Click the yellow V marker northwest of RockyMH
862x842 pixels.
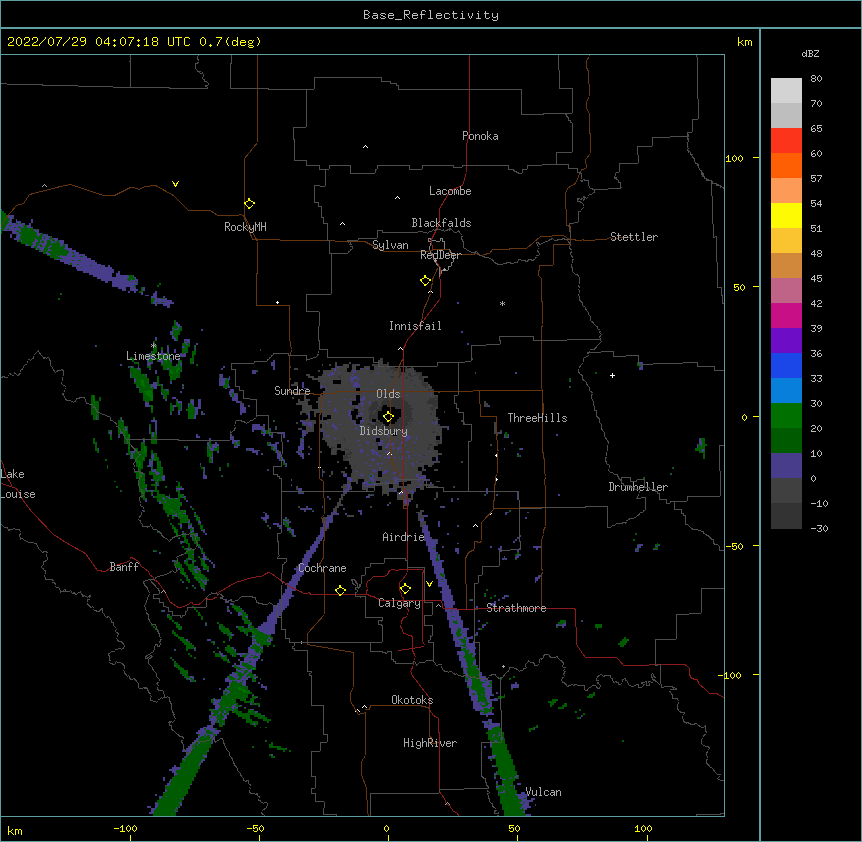175,184
